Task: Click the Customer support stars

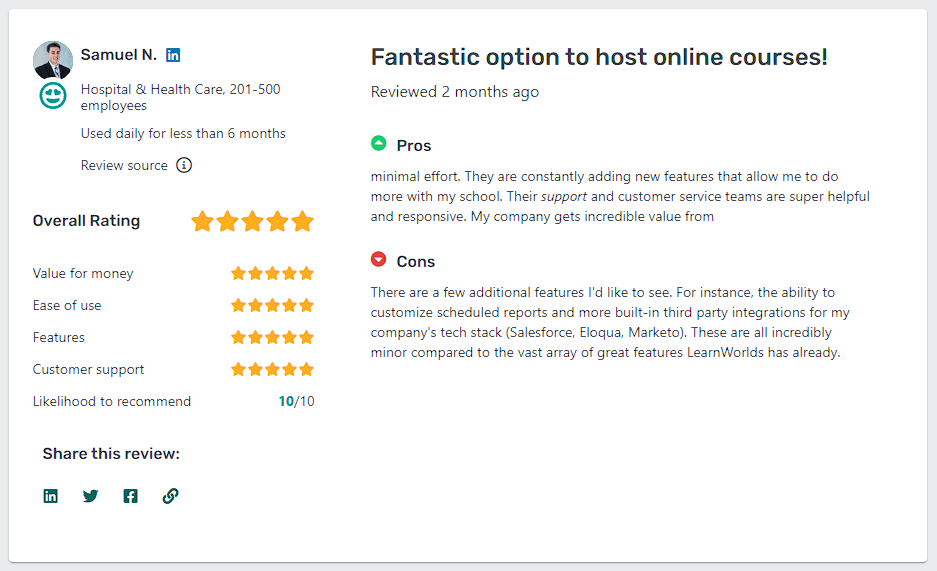Action: pos(272,369)
